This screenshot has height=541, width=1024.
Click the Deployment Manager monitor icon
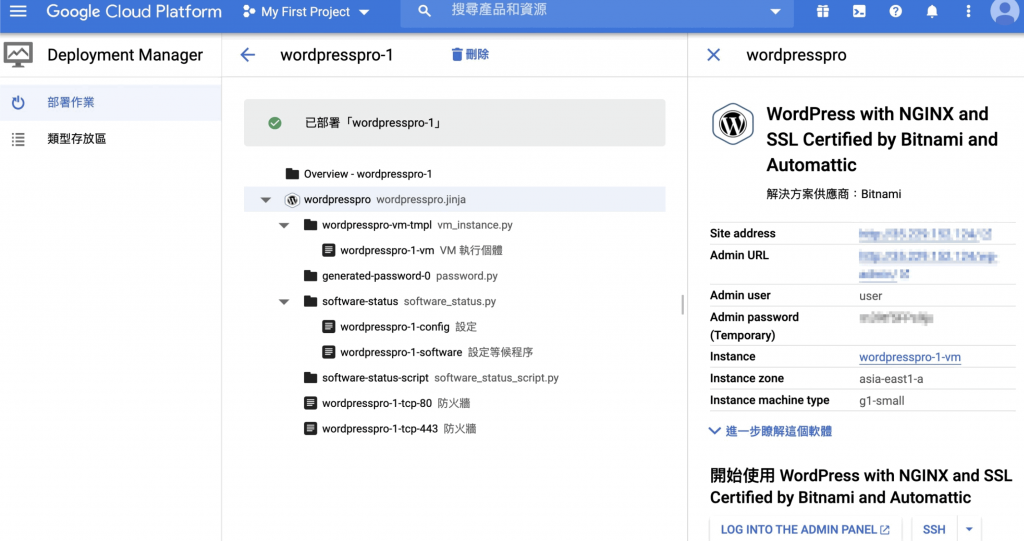point(18,55)
